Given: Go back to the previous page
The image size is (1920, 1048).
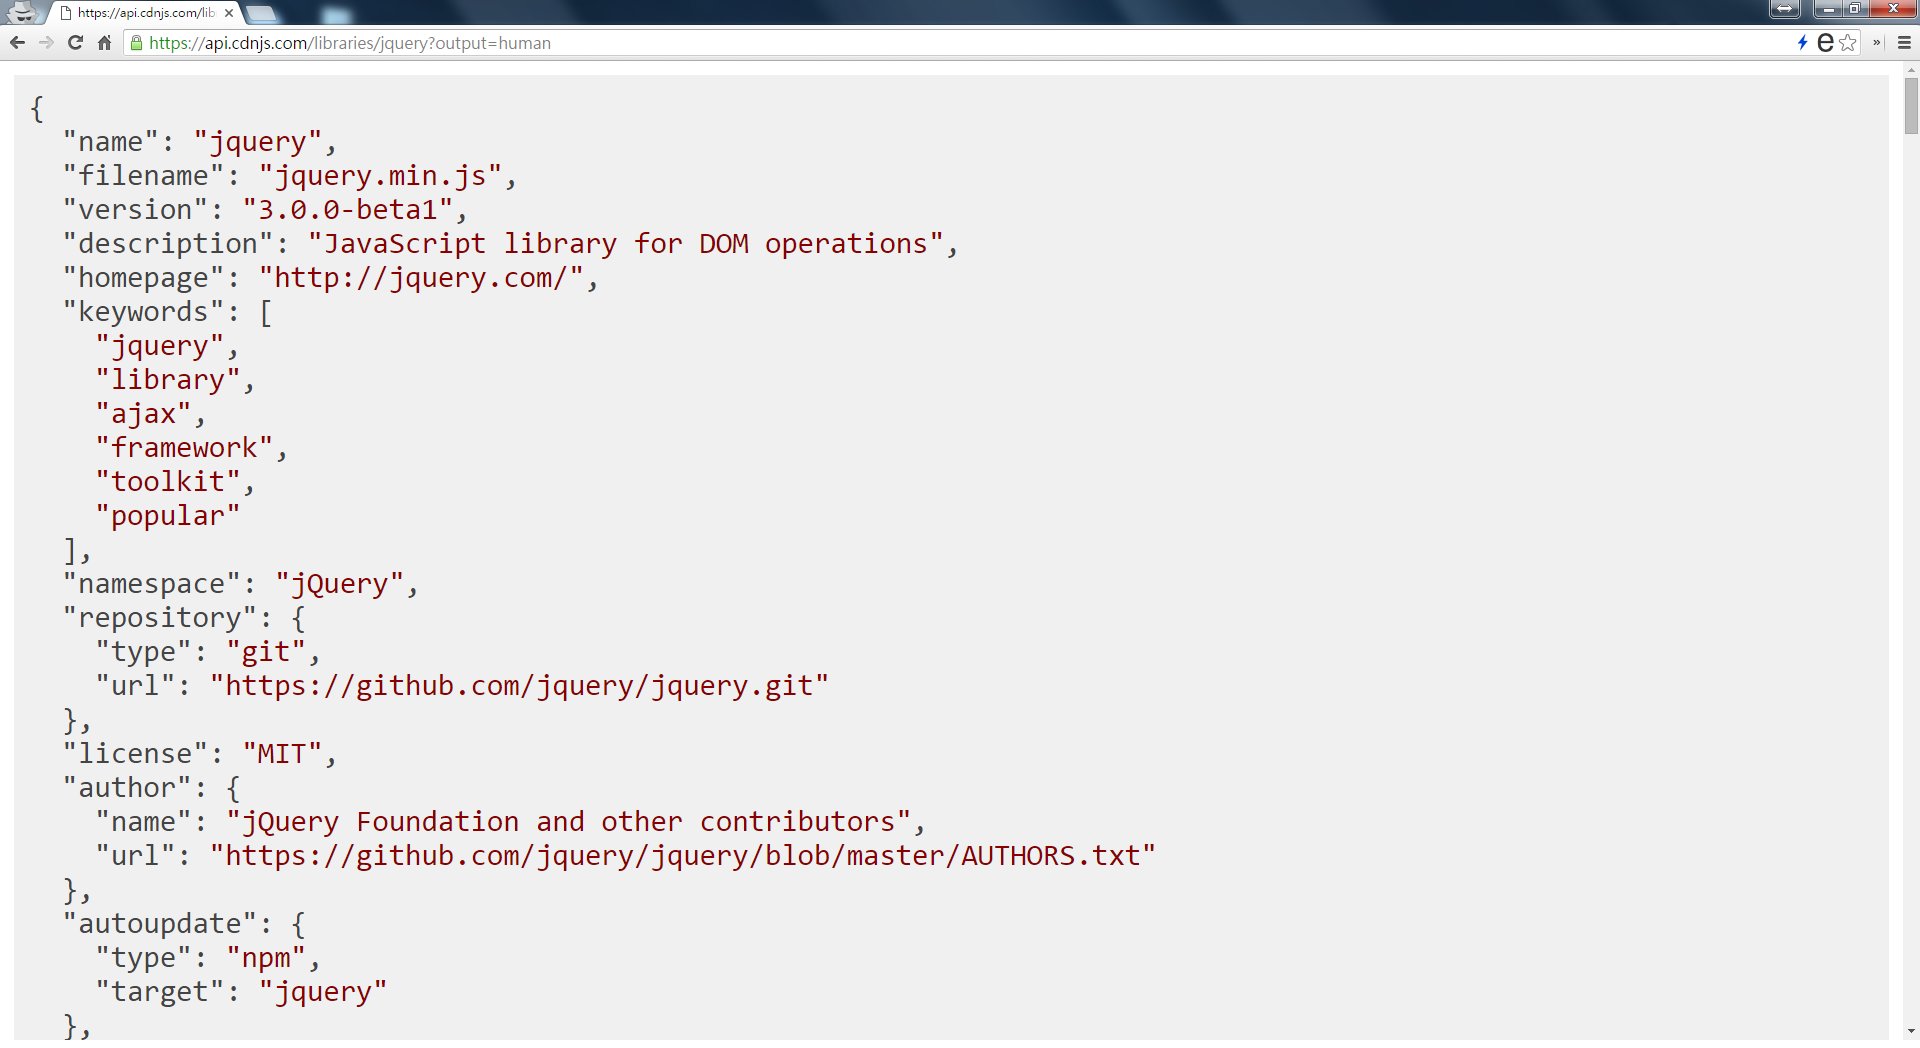Looking at the screenshot, I should click(17, 43).
